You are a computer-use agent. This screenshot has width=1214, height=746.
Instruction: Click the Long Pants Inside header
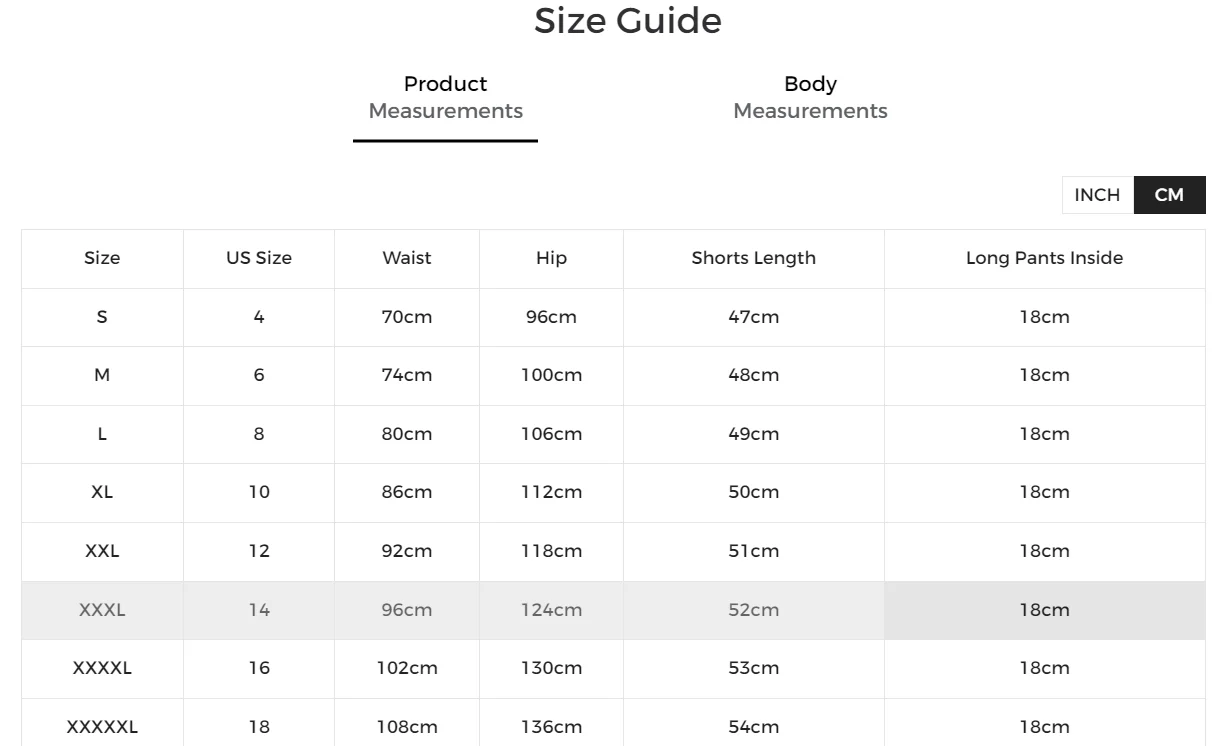(x=1044, y=258)
